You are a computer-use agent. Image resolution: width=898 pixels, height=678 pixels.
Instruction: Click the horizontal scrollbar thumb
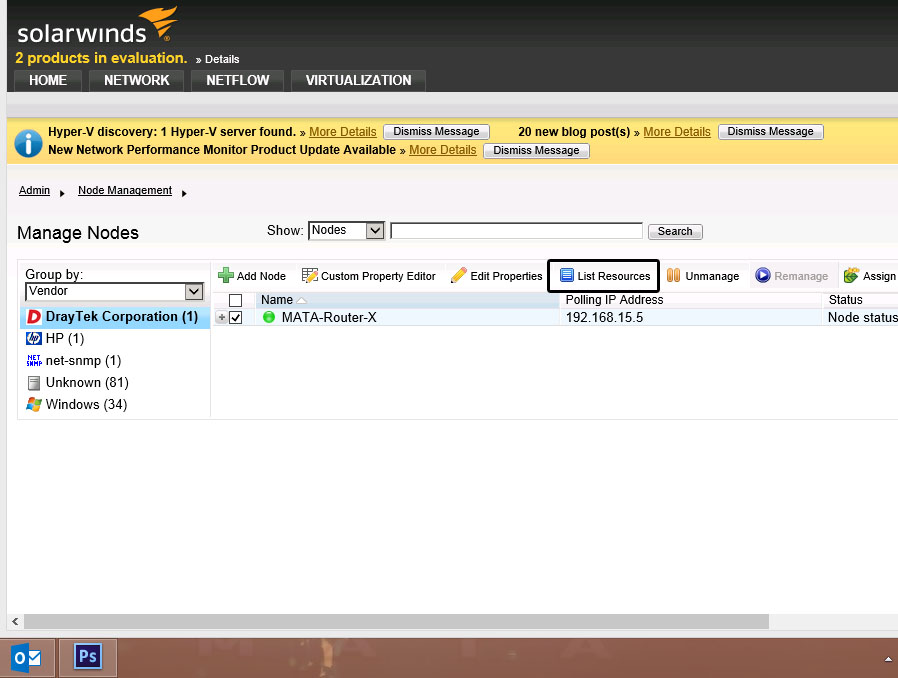396,621
